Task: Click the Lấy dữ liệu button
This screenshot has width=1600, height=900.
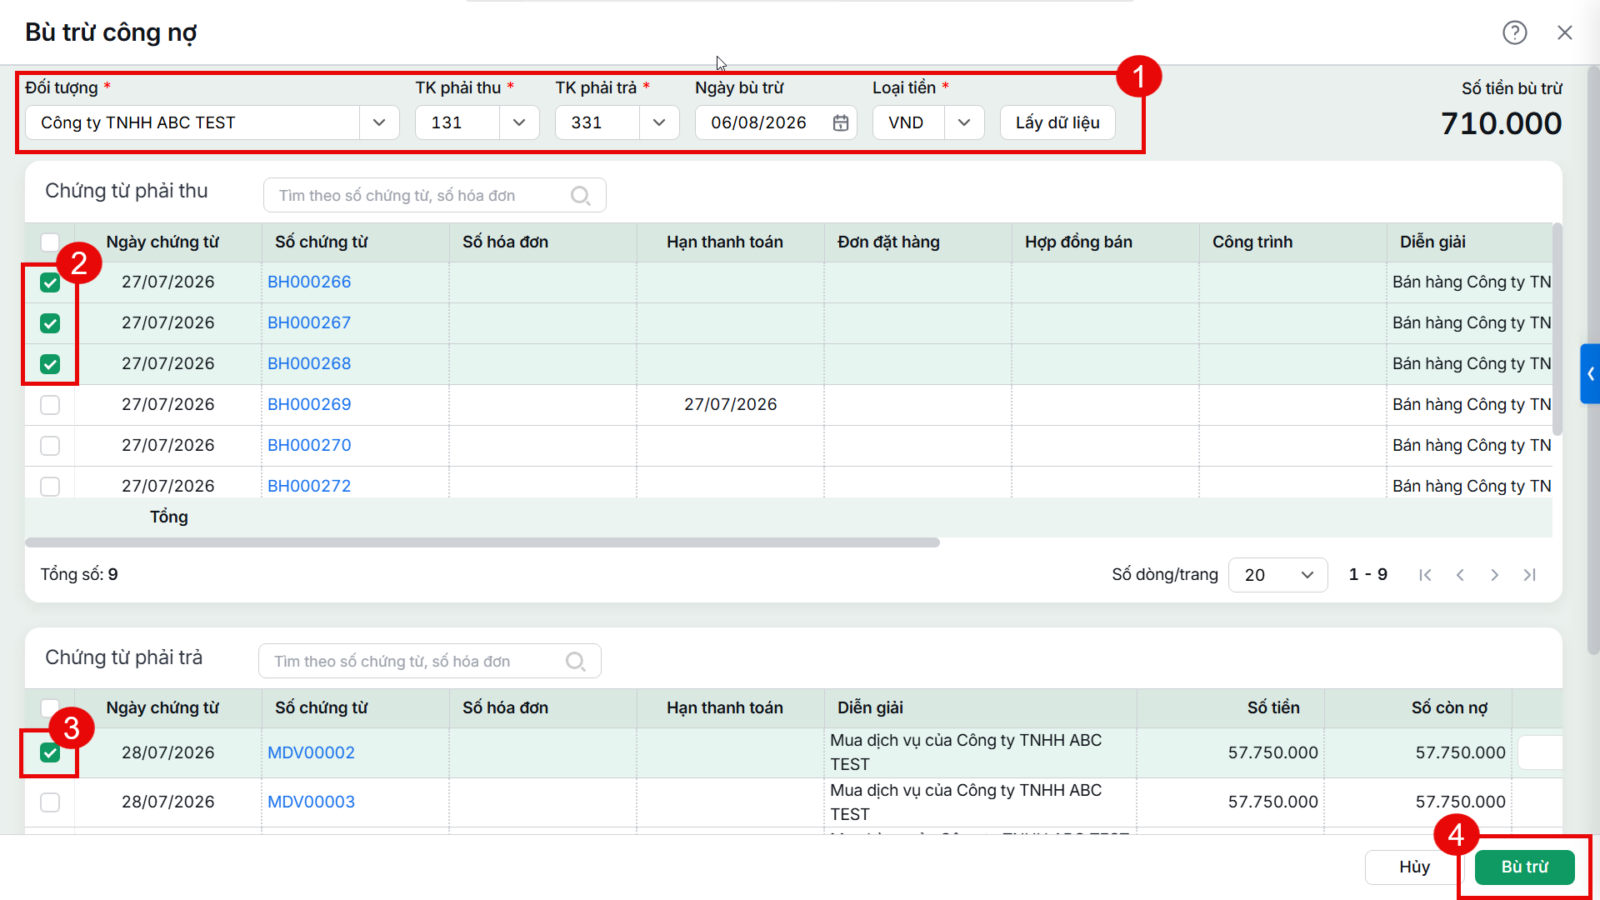Action: click(1057, 123)
